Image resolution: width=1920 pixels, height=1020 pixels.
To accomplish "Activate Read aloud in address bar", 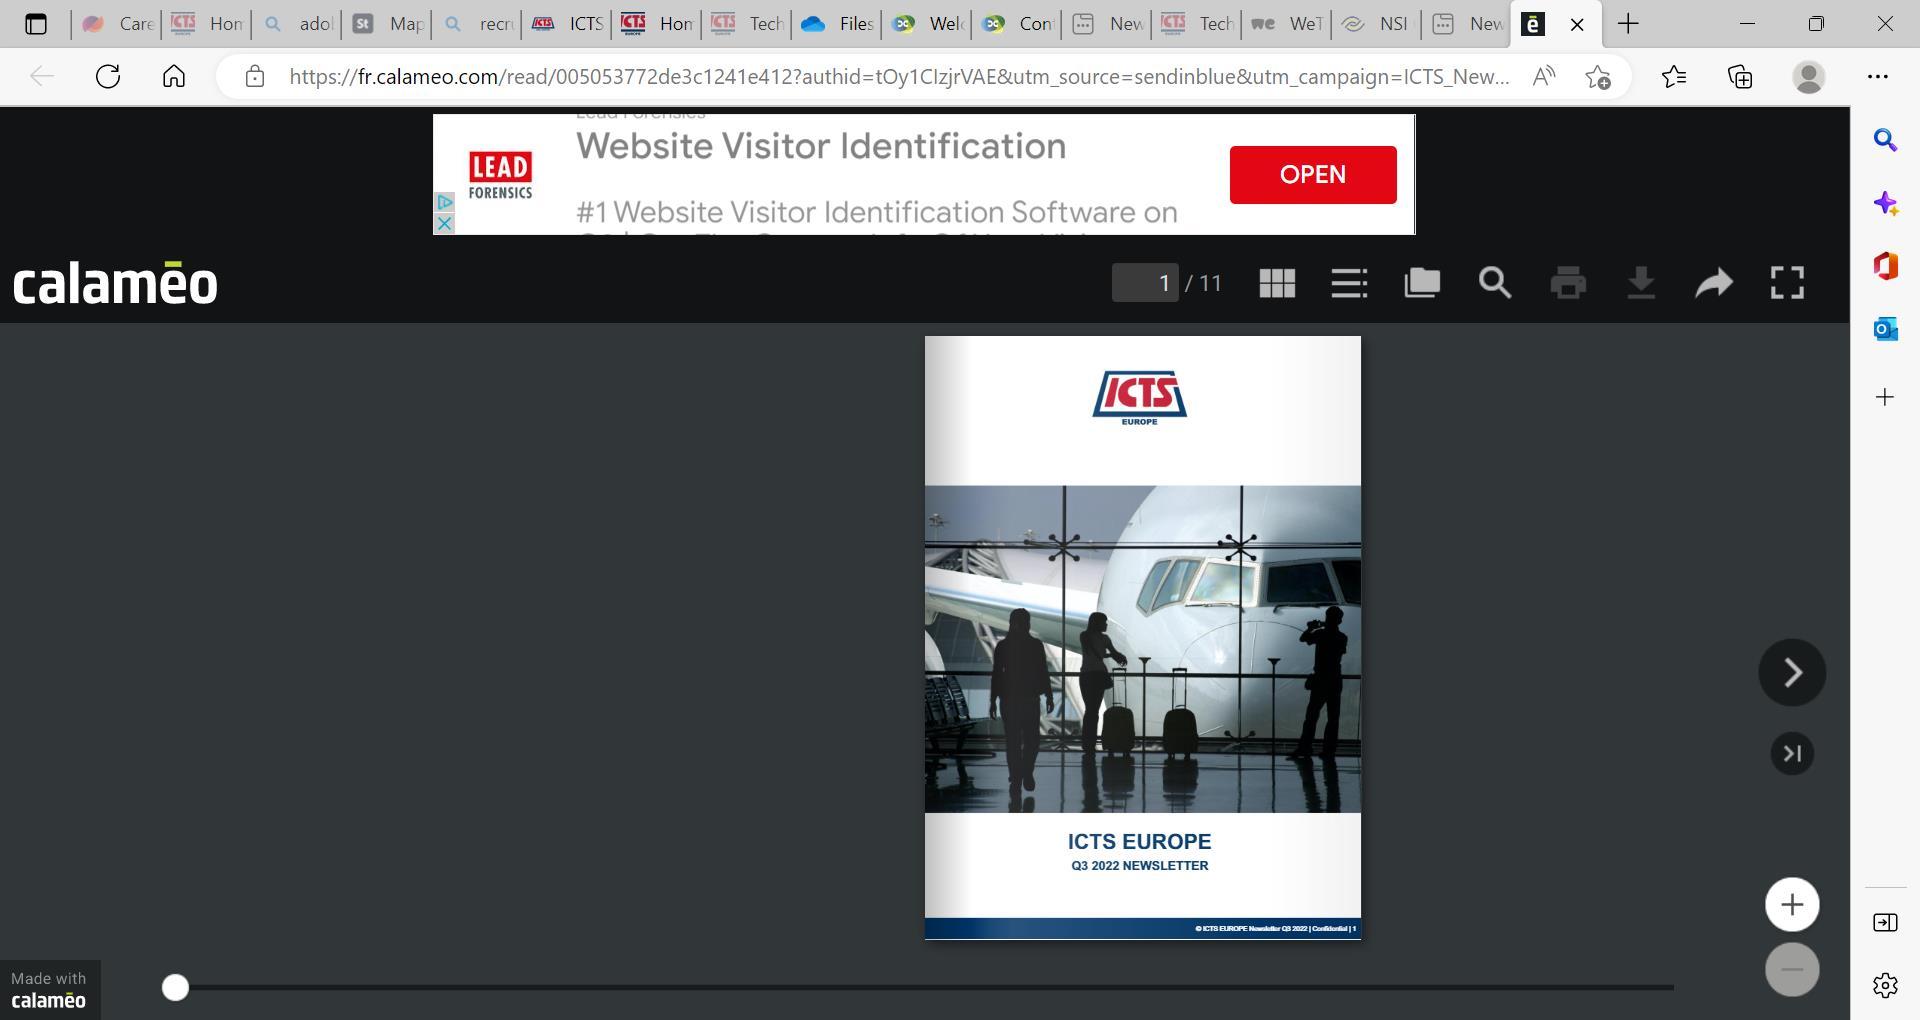I will (1544, 77).
